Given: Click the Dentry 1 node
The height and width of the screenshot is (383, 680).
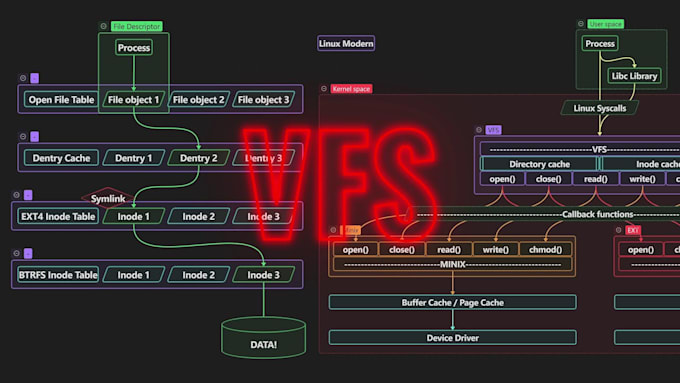Looking at the screenshot, I should click(x=134, y=158).
